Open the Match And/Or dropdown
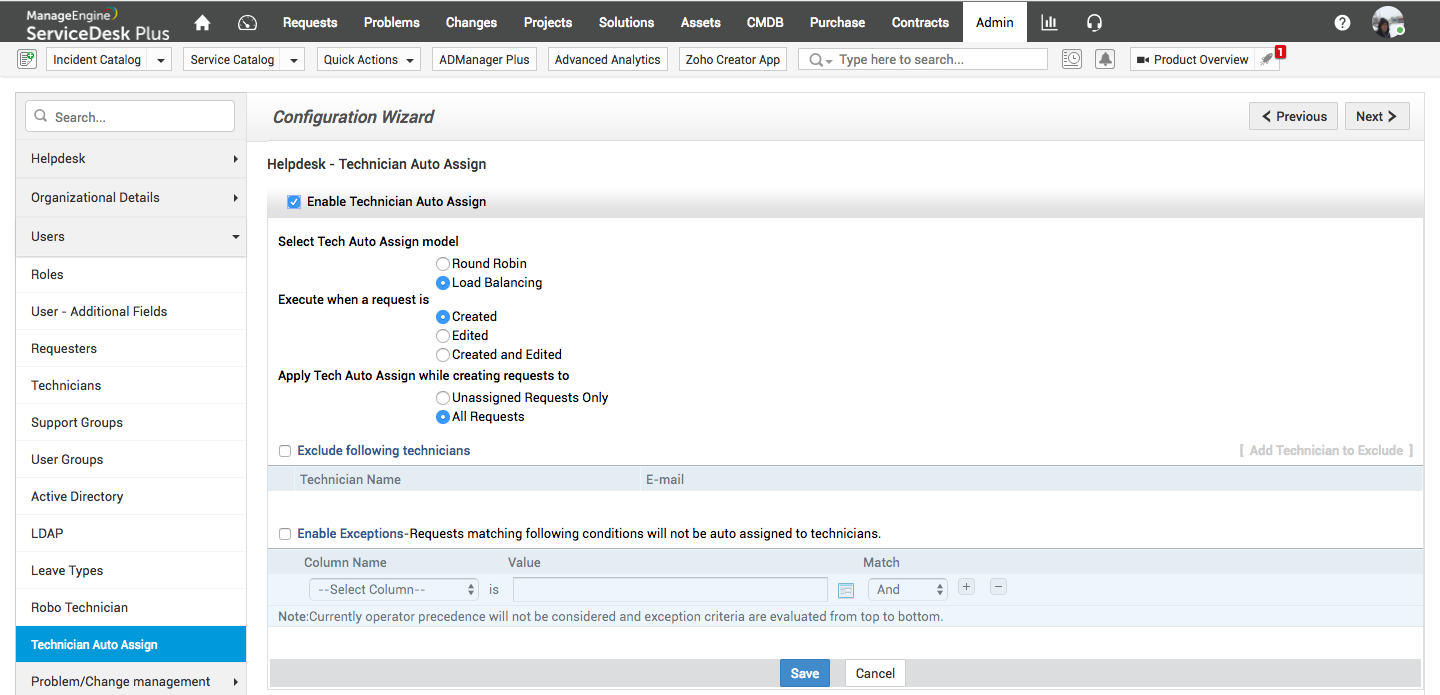This screenshot has height=695, width=1440. pyautogui.click(x=906, y=589)
